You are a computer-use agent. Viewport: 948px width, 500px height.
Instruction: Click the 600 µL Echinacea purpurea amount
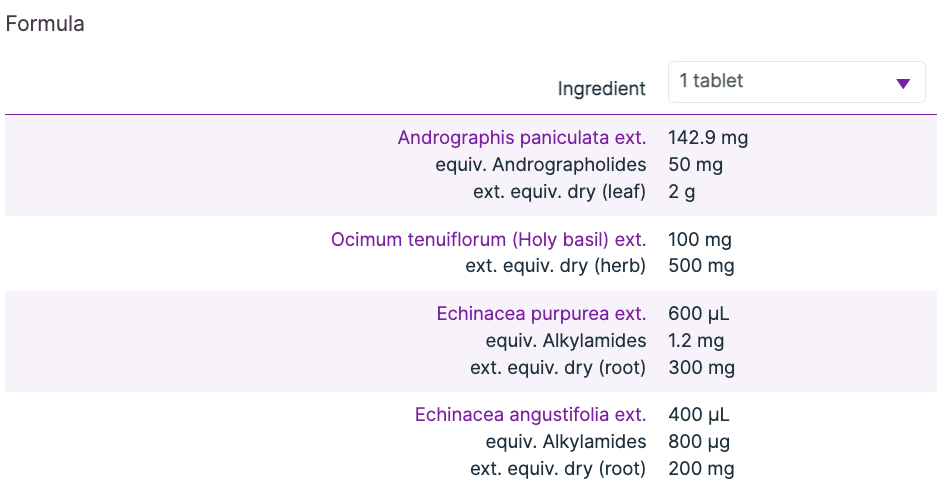click(698, 314)
